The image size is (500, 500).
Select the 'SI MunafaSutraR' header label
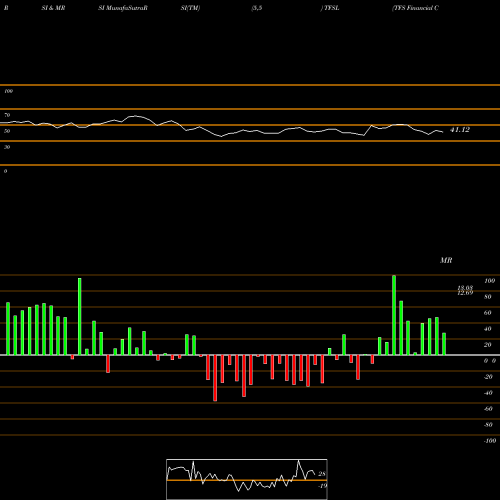tap(123, 8)
